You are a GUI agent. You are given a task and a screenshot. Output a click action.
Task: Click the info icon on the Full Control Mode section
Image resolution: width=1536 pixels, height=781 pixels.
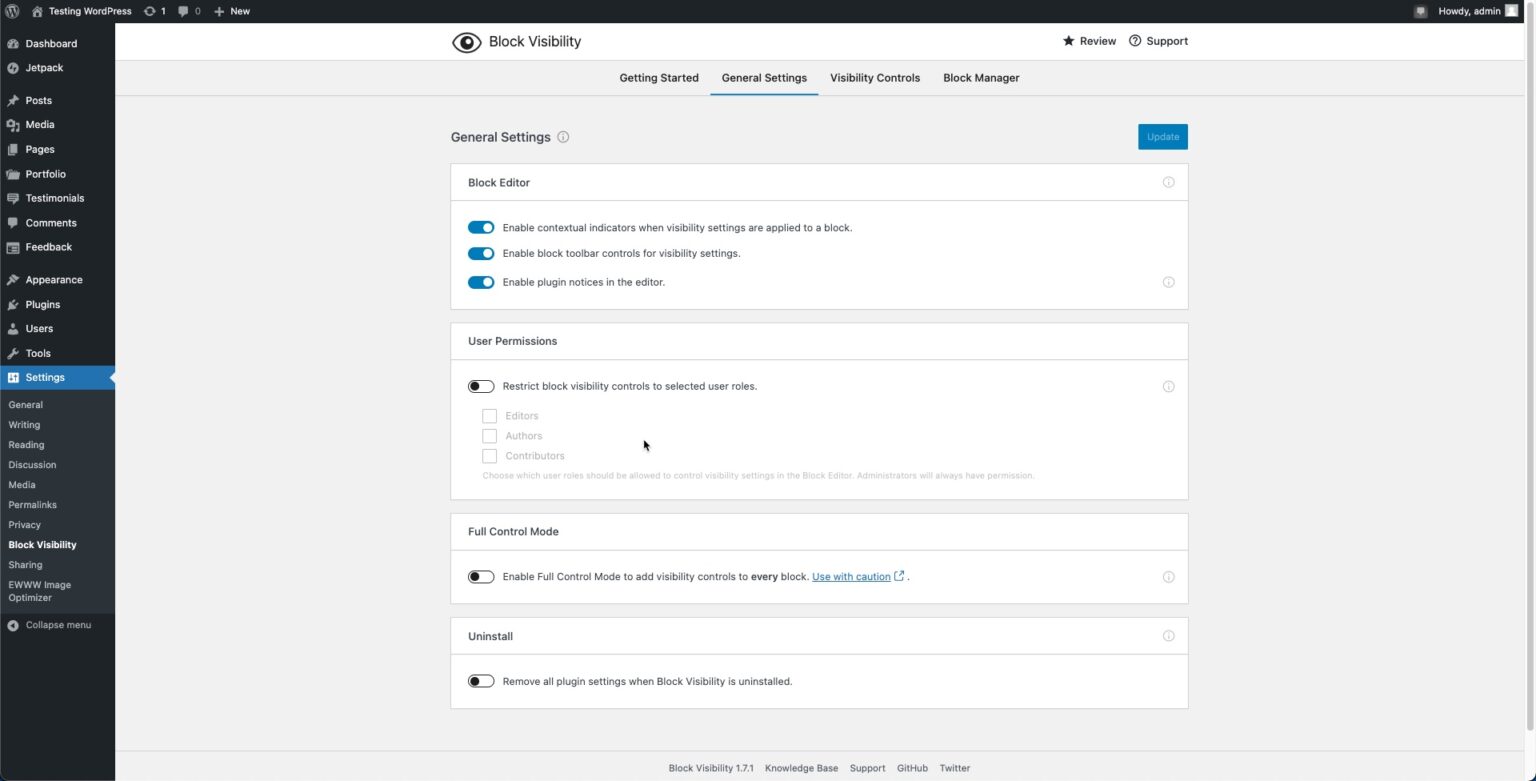coord(1167,576)
